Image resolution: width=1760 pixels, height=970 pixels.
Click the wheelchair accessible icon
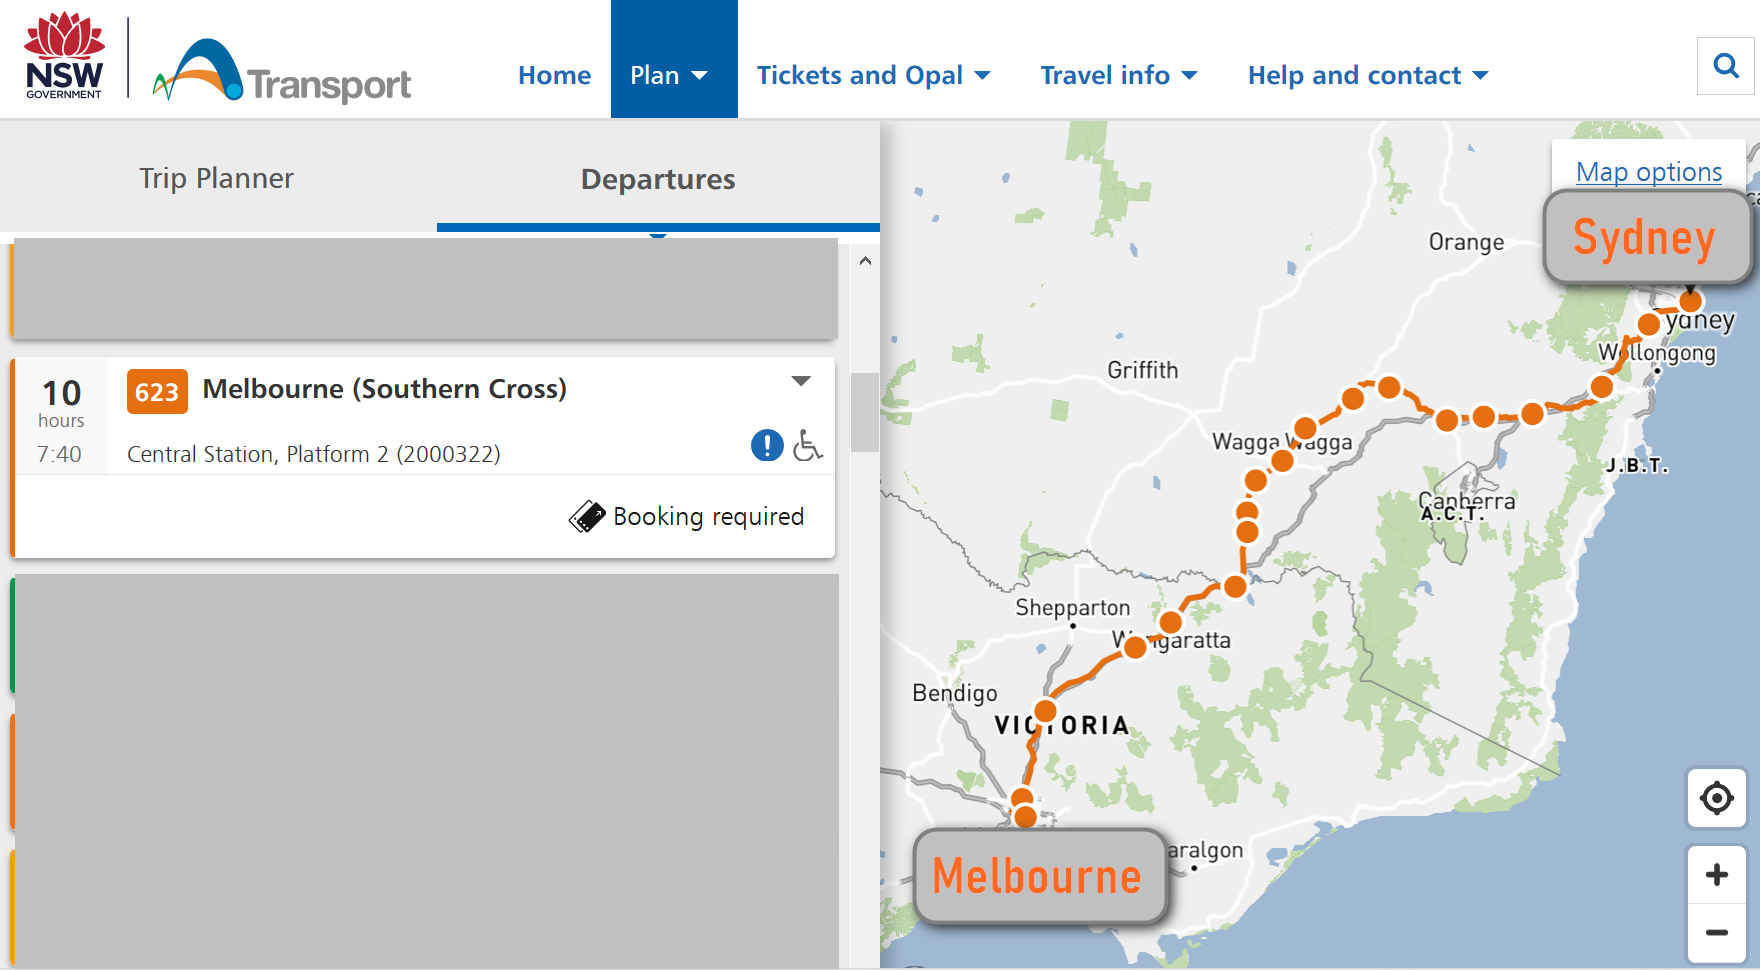807,445
